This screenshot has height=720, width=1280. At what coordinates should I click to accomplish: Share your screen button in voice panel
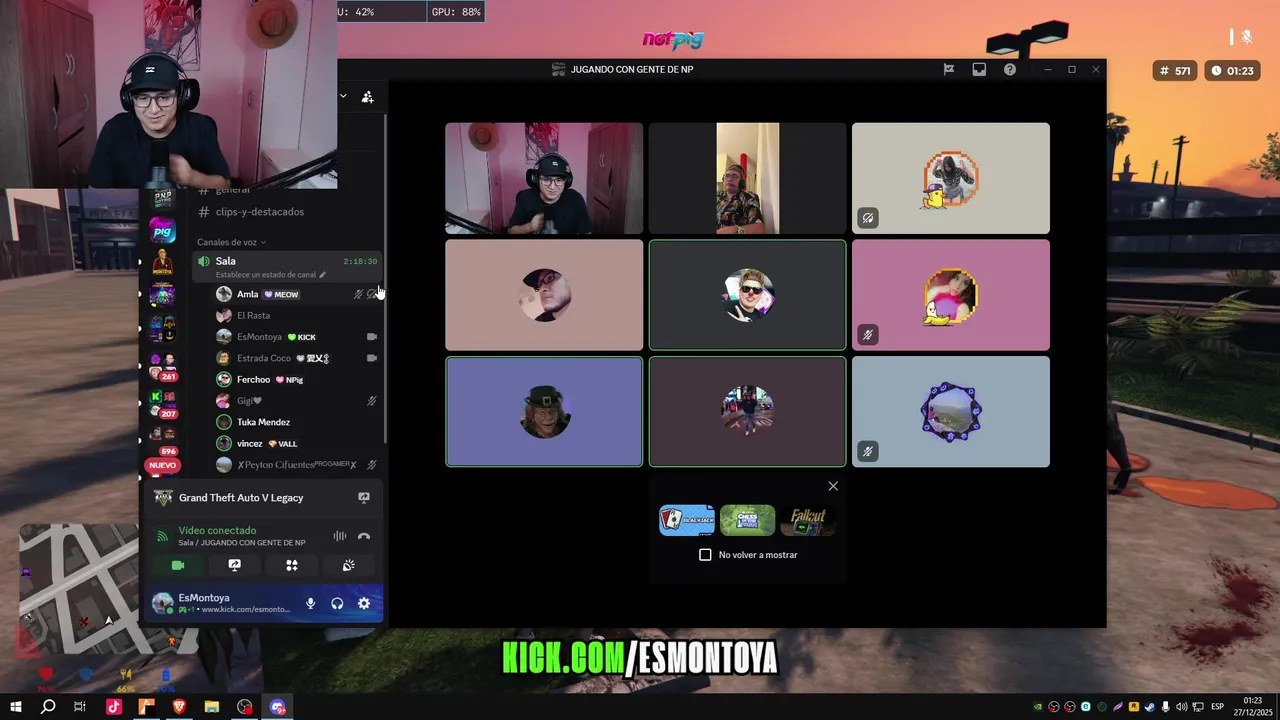pyautogui.click(x=235, y=565)
